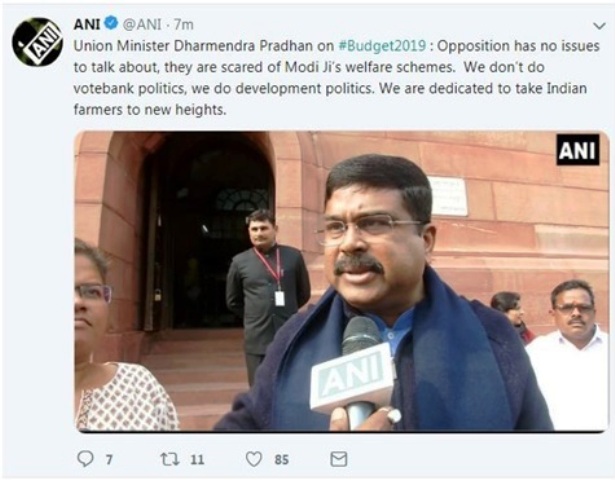Expand the tweet options chevron

(x=599, y=26)
